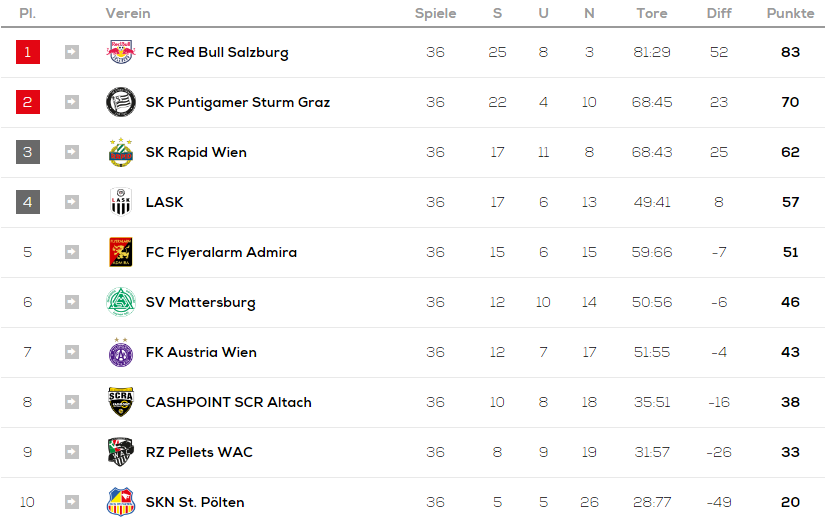Click the SV Mattersburg green logo
This screenshot has height=526, width=825.
point(120,302)
